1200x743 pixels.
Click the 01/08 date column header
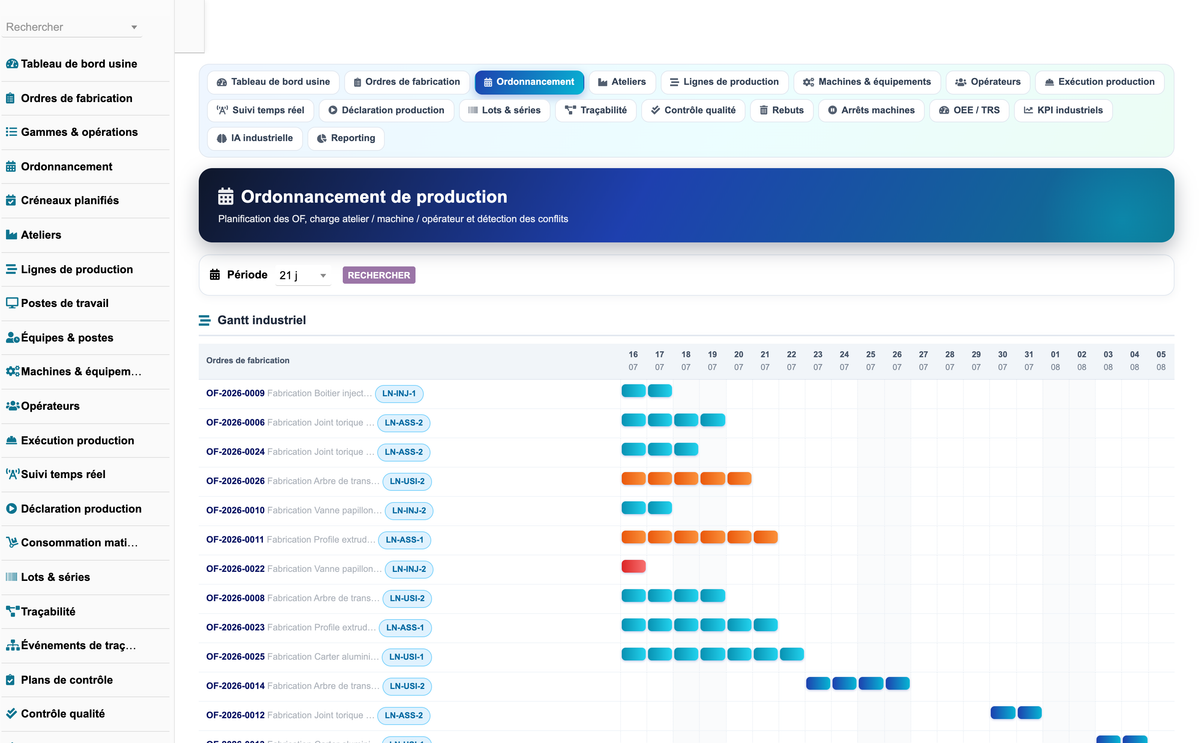tap(1055, 361)
